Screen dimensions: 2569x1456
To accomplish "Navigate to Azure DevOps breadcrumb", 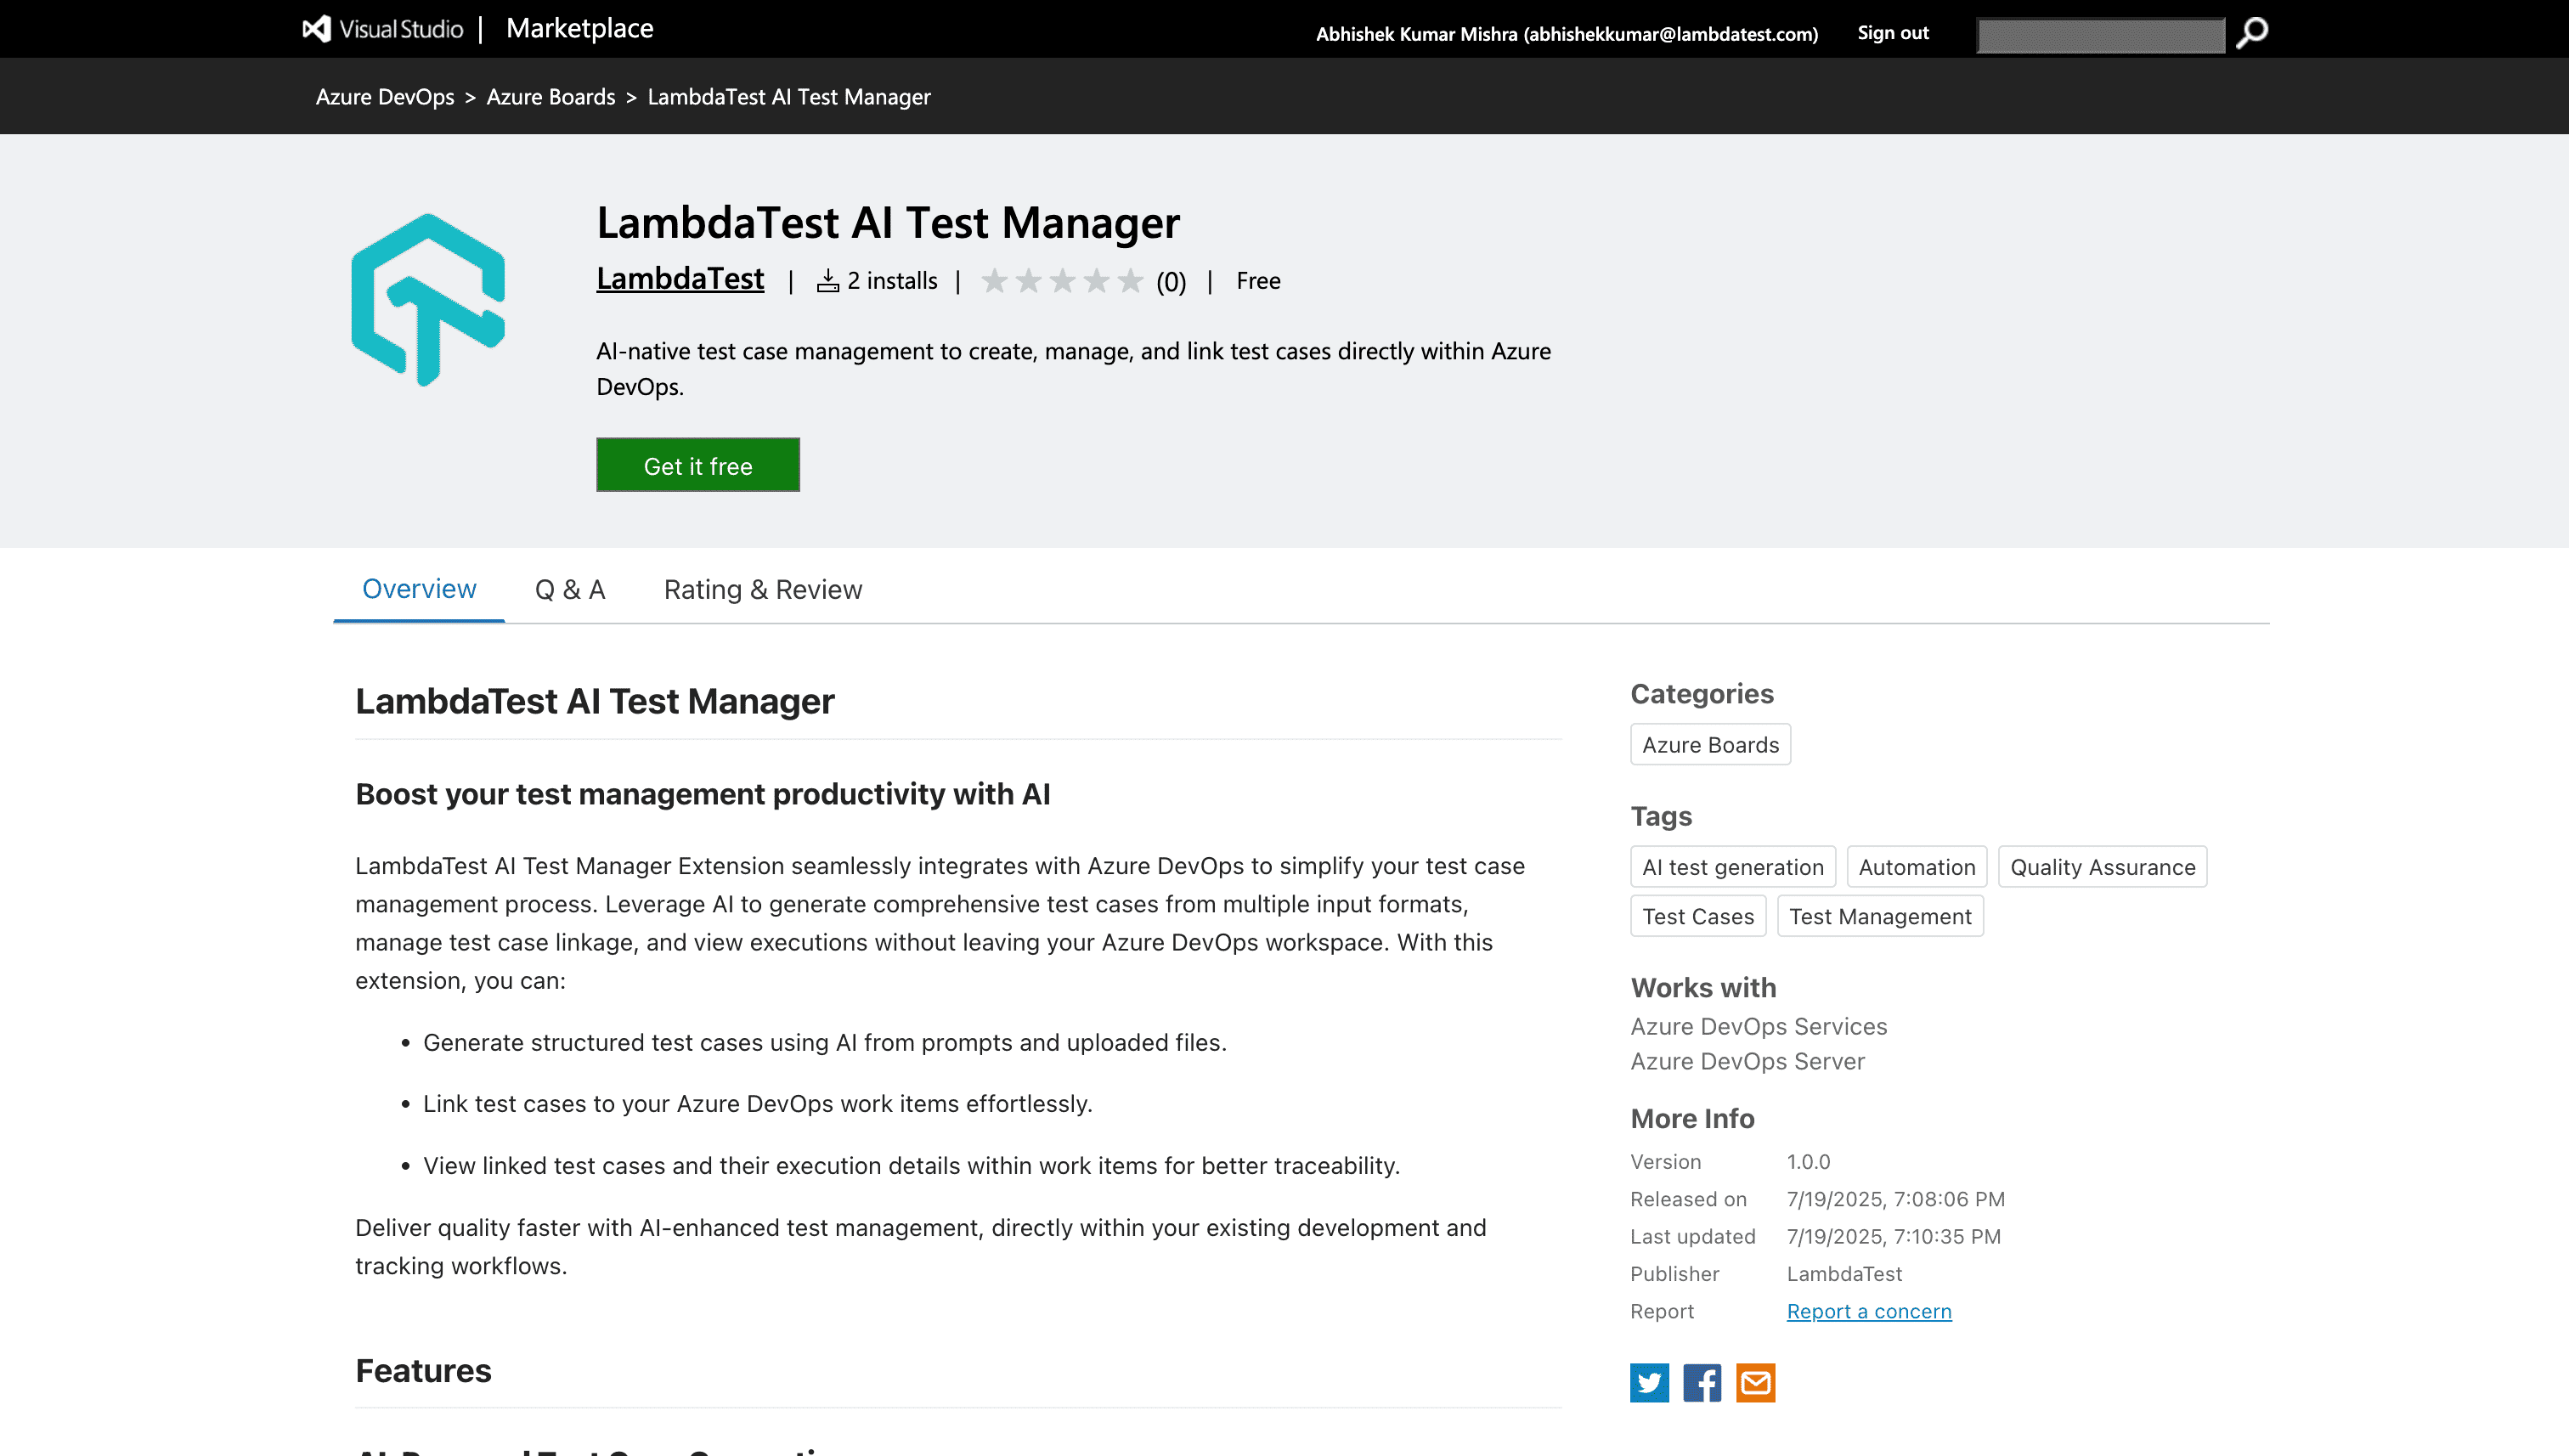I will point(385,96).
